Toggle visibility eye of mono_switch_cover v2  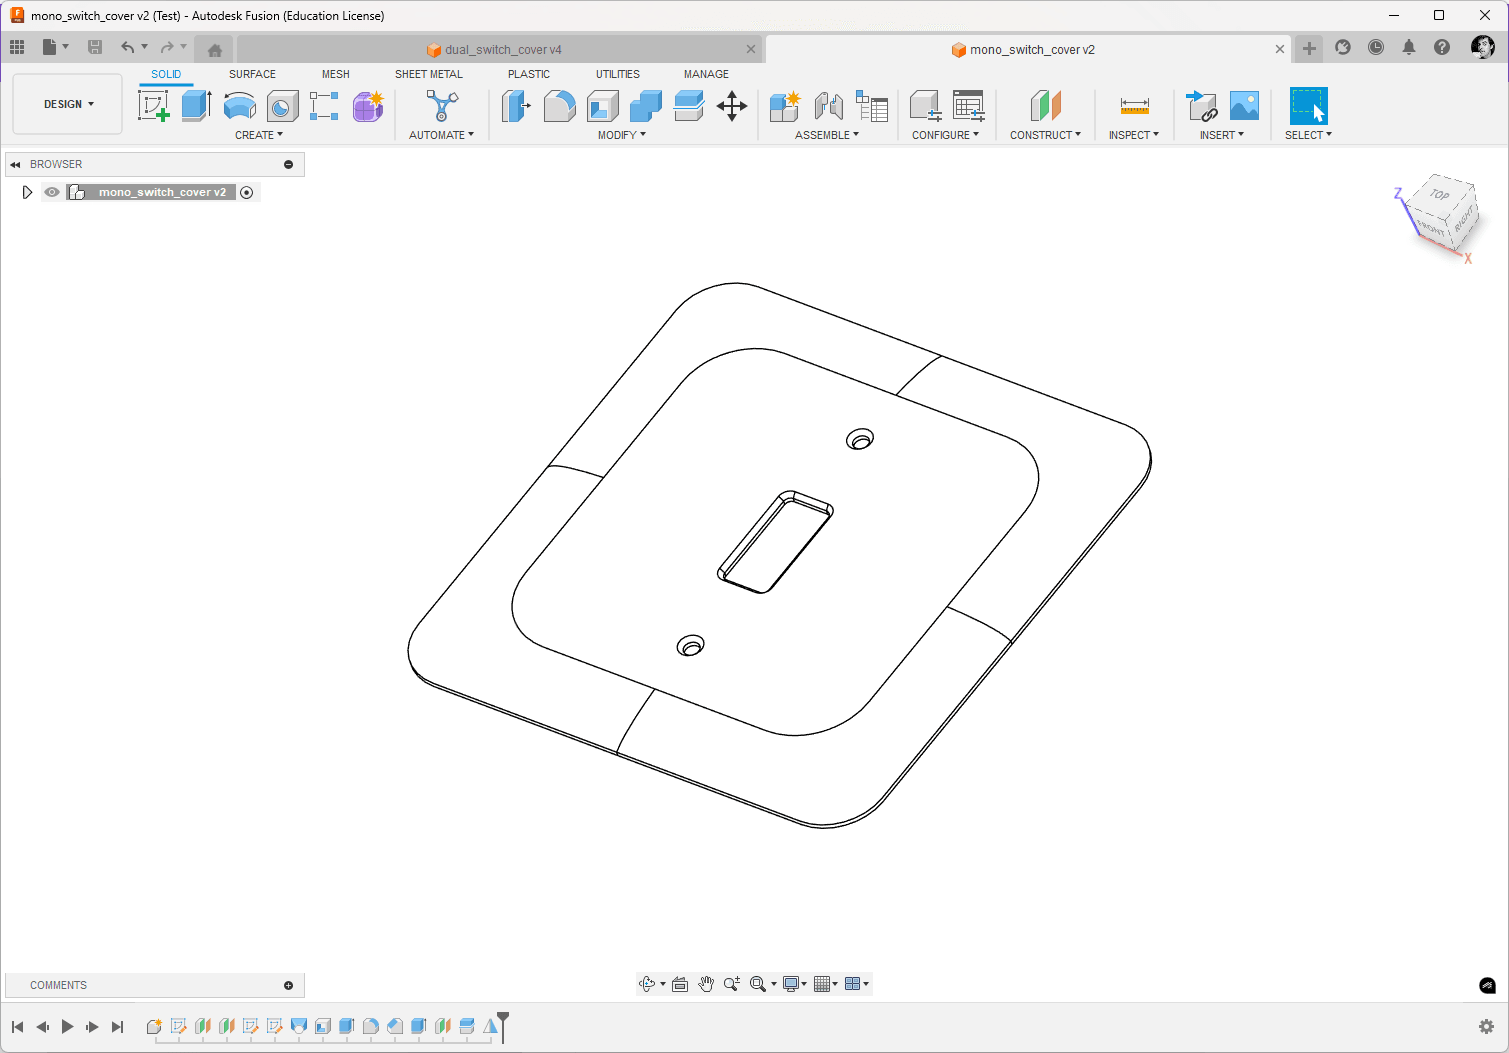pyautogui.click(x=52, y=192)
